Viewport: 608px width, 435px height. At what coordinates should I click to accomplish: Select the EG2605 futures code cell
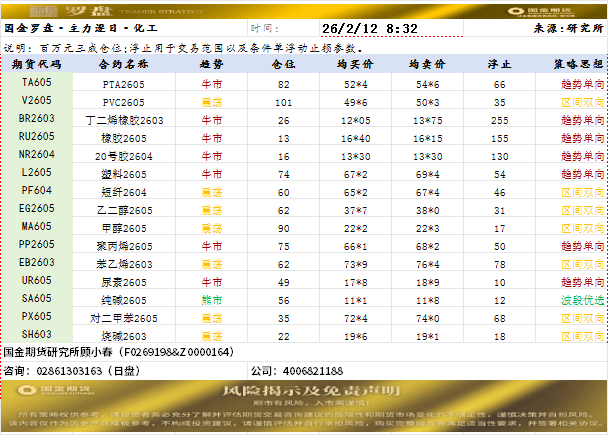point(36,208)
